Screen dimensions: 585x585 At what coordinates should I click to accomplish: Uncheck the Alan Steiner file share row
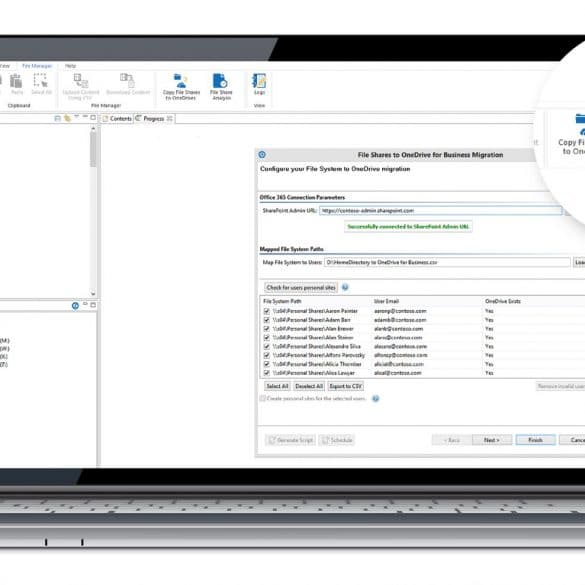pos(266,338)
